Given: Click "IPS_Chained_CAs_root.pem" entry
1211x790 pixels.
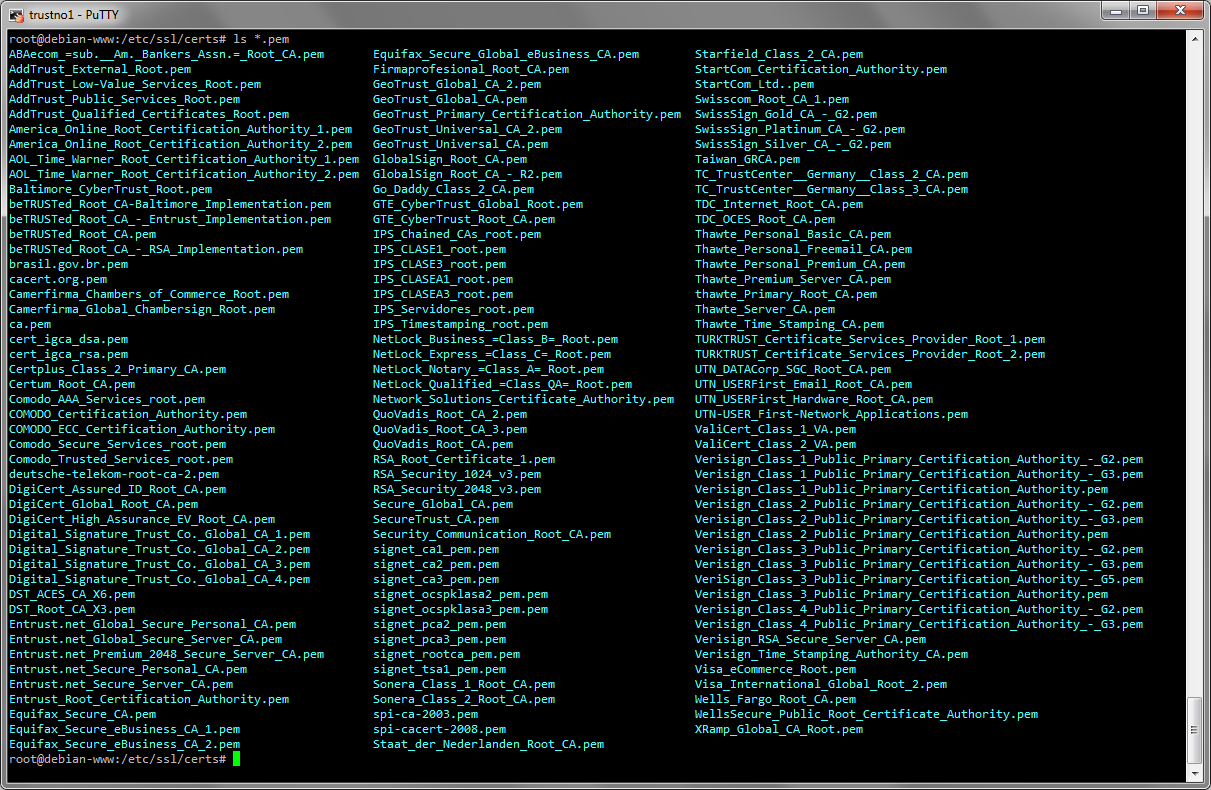Looking at the screenshot, I should [457, 234].
